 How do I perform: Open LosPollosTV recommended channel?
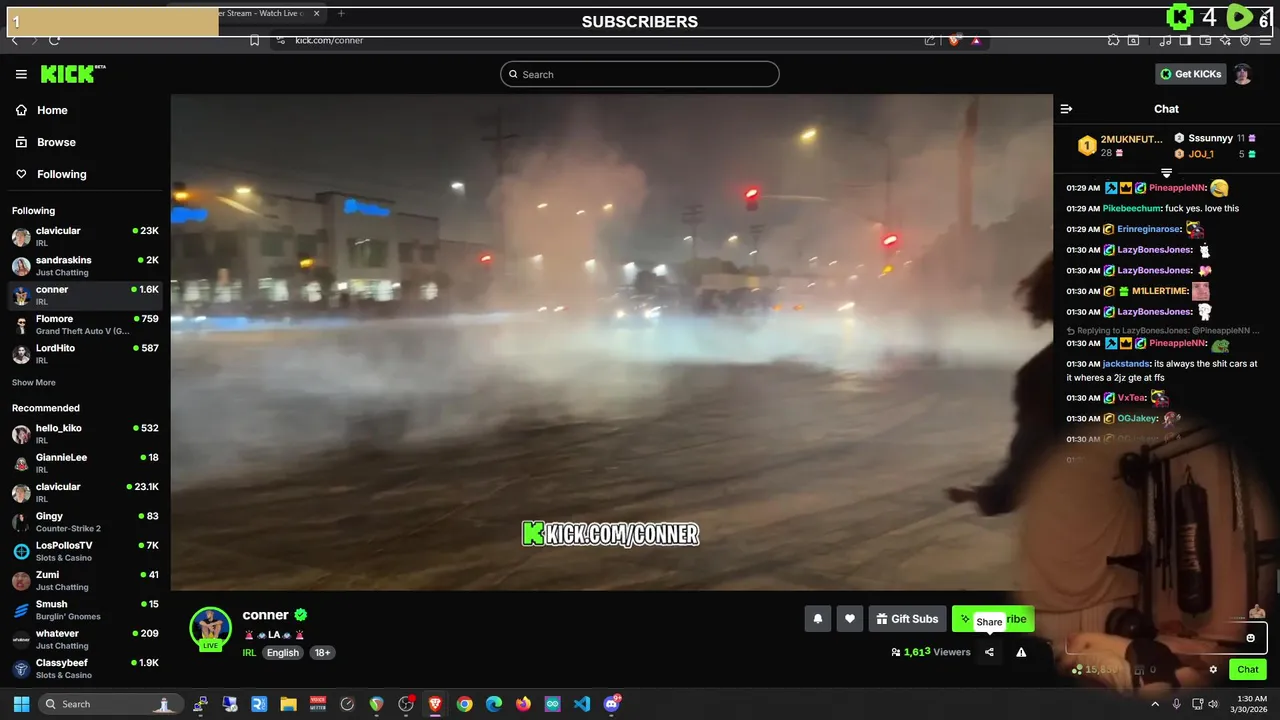85,551
